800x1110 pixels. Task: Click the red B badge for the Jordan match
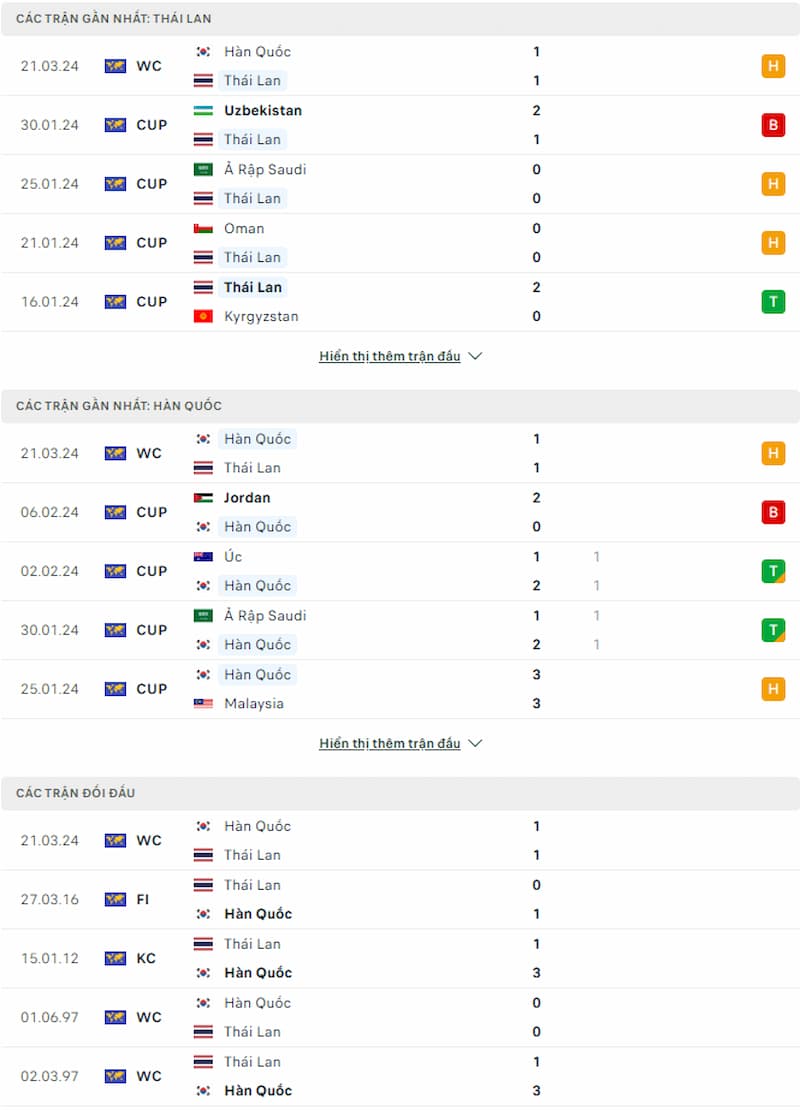[x=773, y=512]
